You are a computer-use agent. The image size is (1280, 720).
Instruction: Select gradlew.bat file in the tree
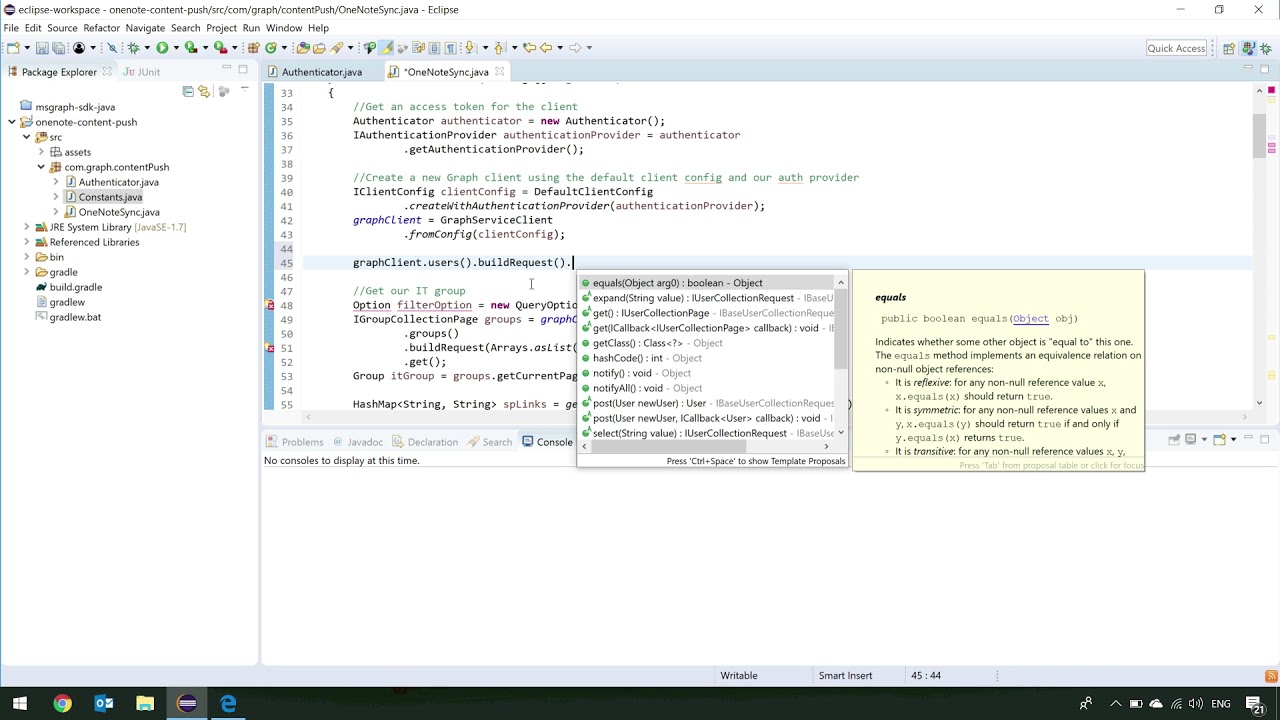tap(67, 317)
